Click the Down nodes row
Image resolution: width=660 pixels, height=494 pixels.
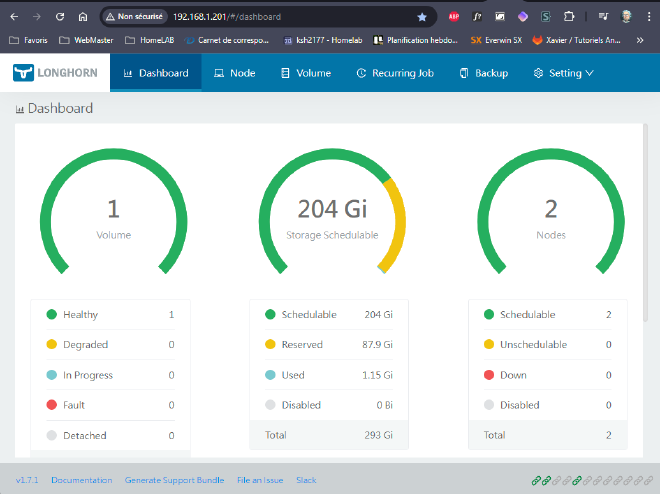click(548, 375)
